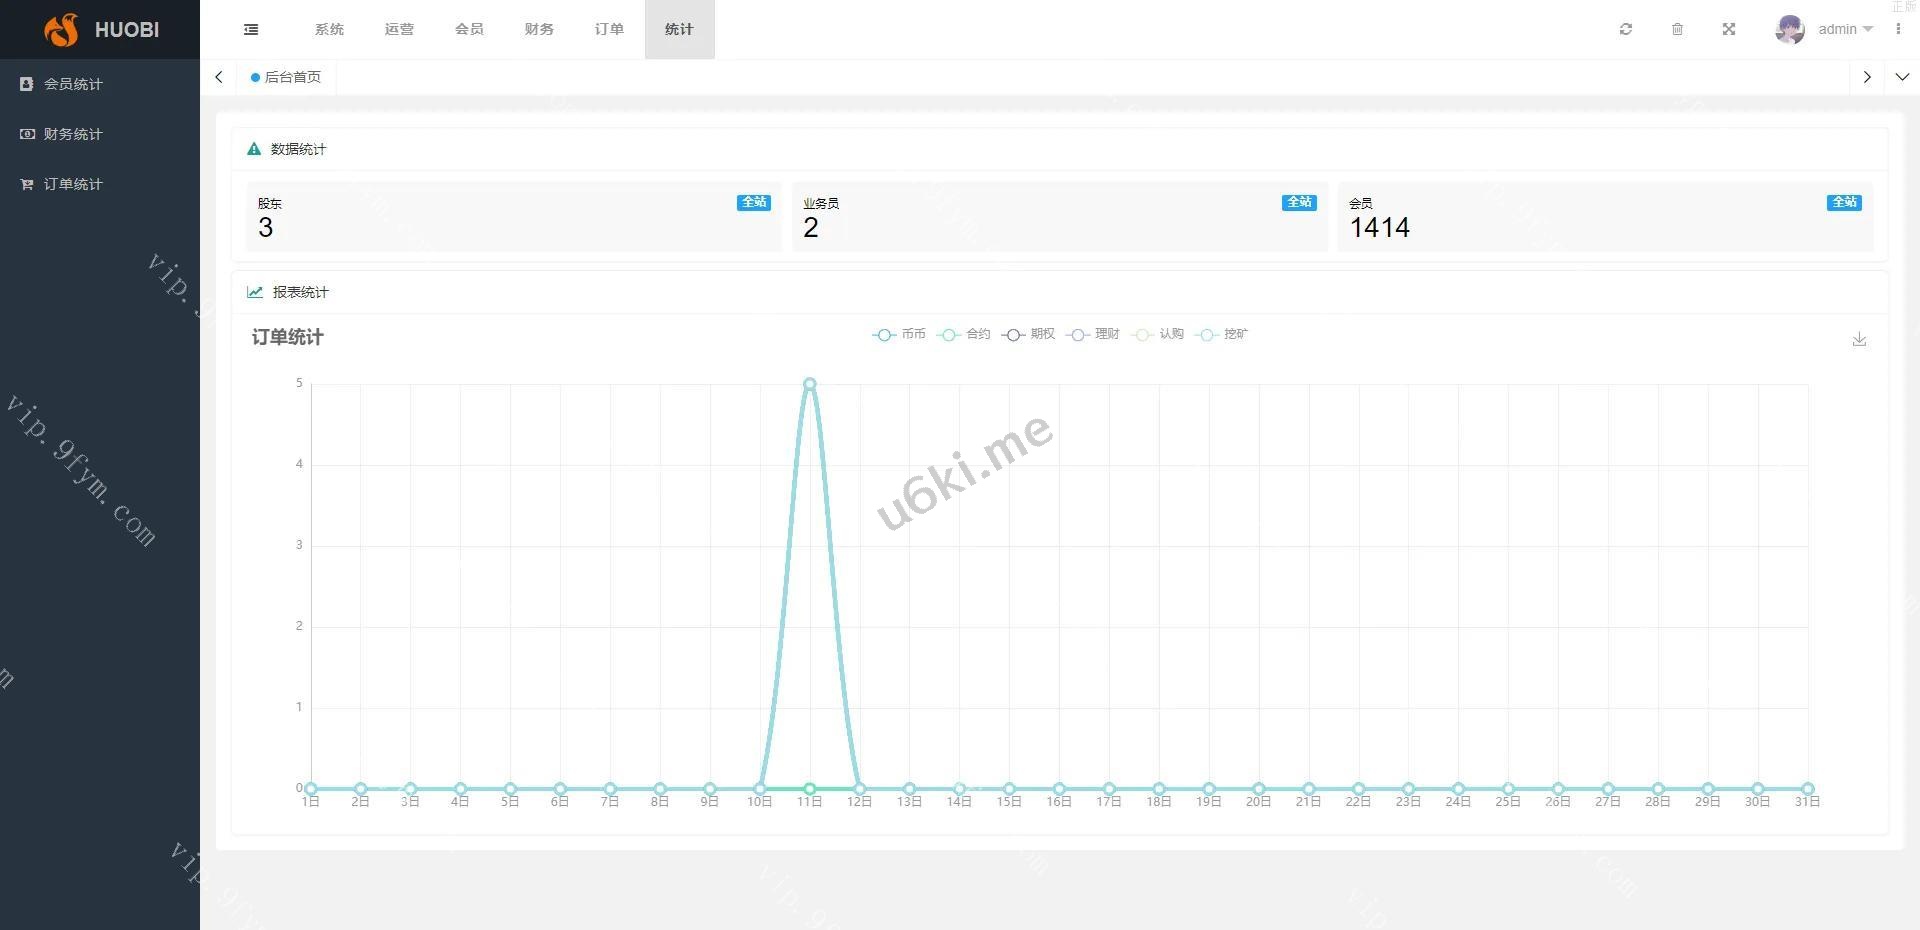Open the vertical three-dot more menu
Image resolution: width=1920 pixels, height=930 pixels.
point(1898,30)
